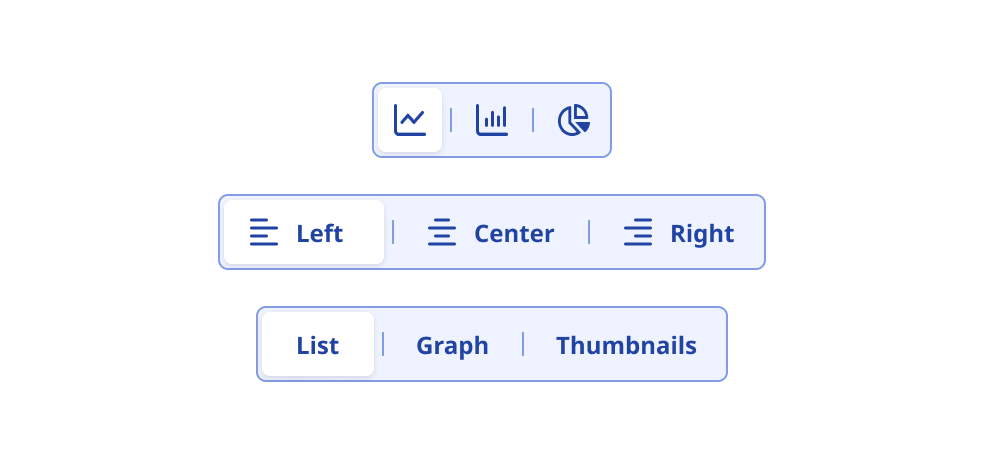Click the separator between Center and Right
Screen dimensions: 984x464
click(589, 232)
